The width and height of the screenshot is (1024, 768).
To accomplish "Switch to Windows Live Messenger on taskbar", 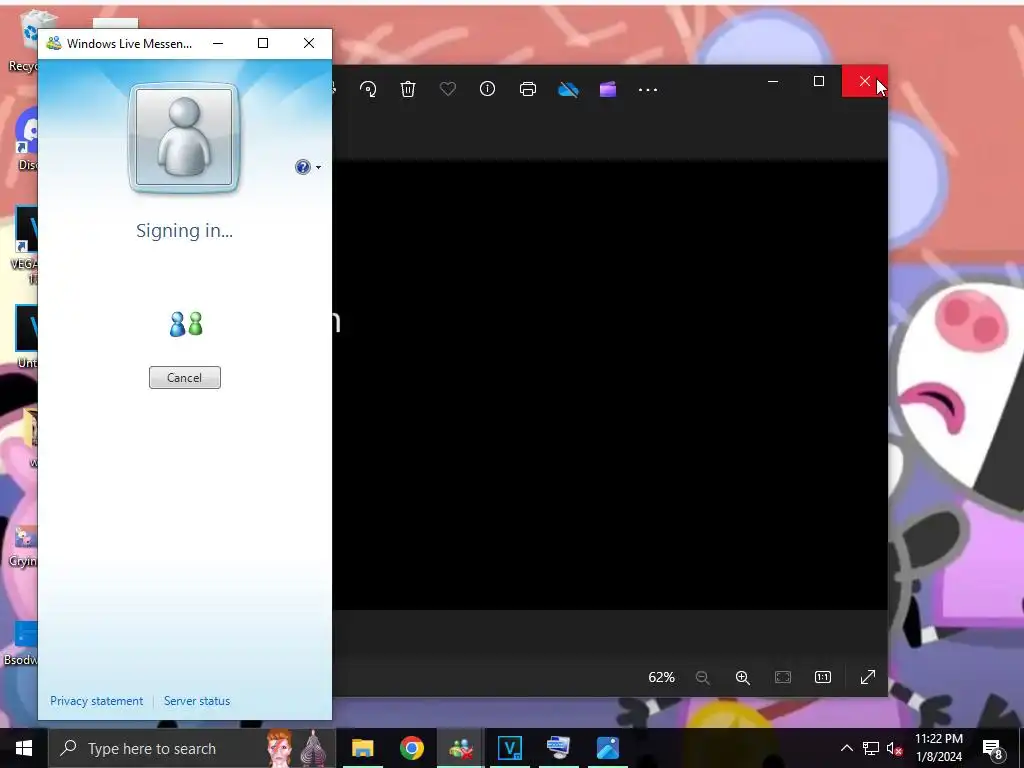I will [460, 748].
